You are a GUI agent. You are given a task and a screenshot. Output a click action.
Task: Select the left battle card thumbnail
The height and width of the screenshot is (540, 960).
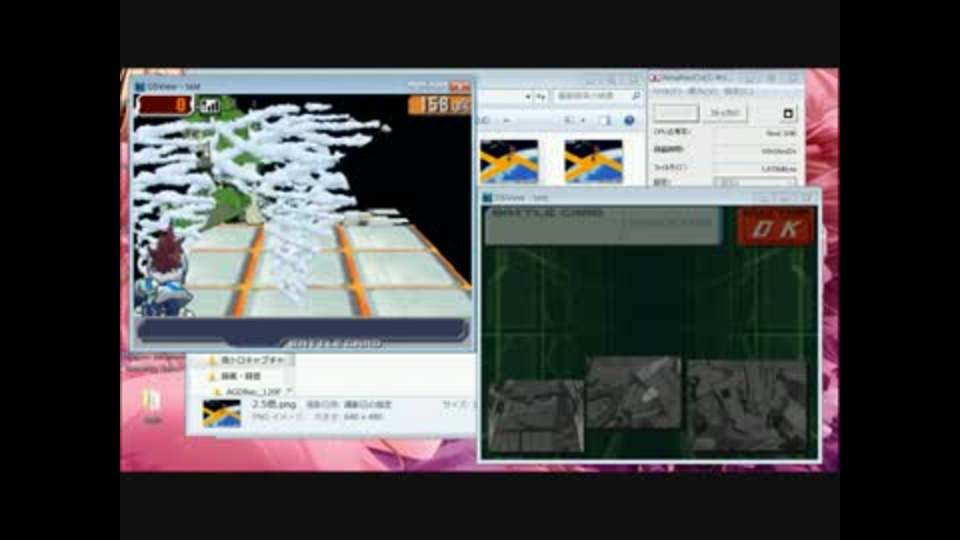tap(536, 416)
